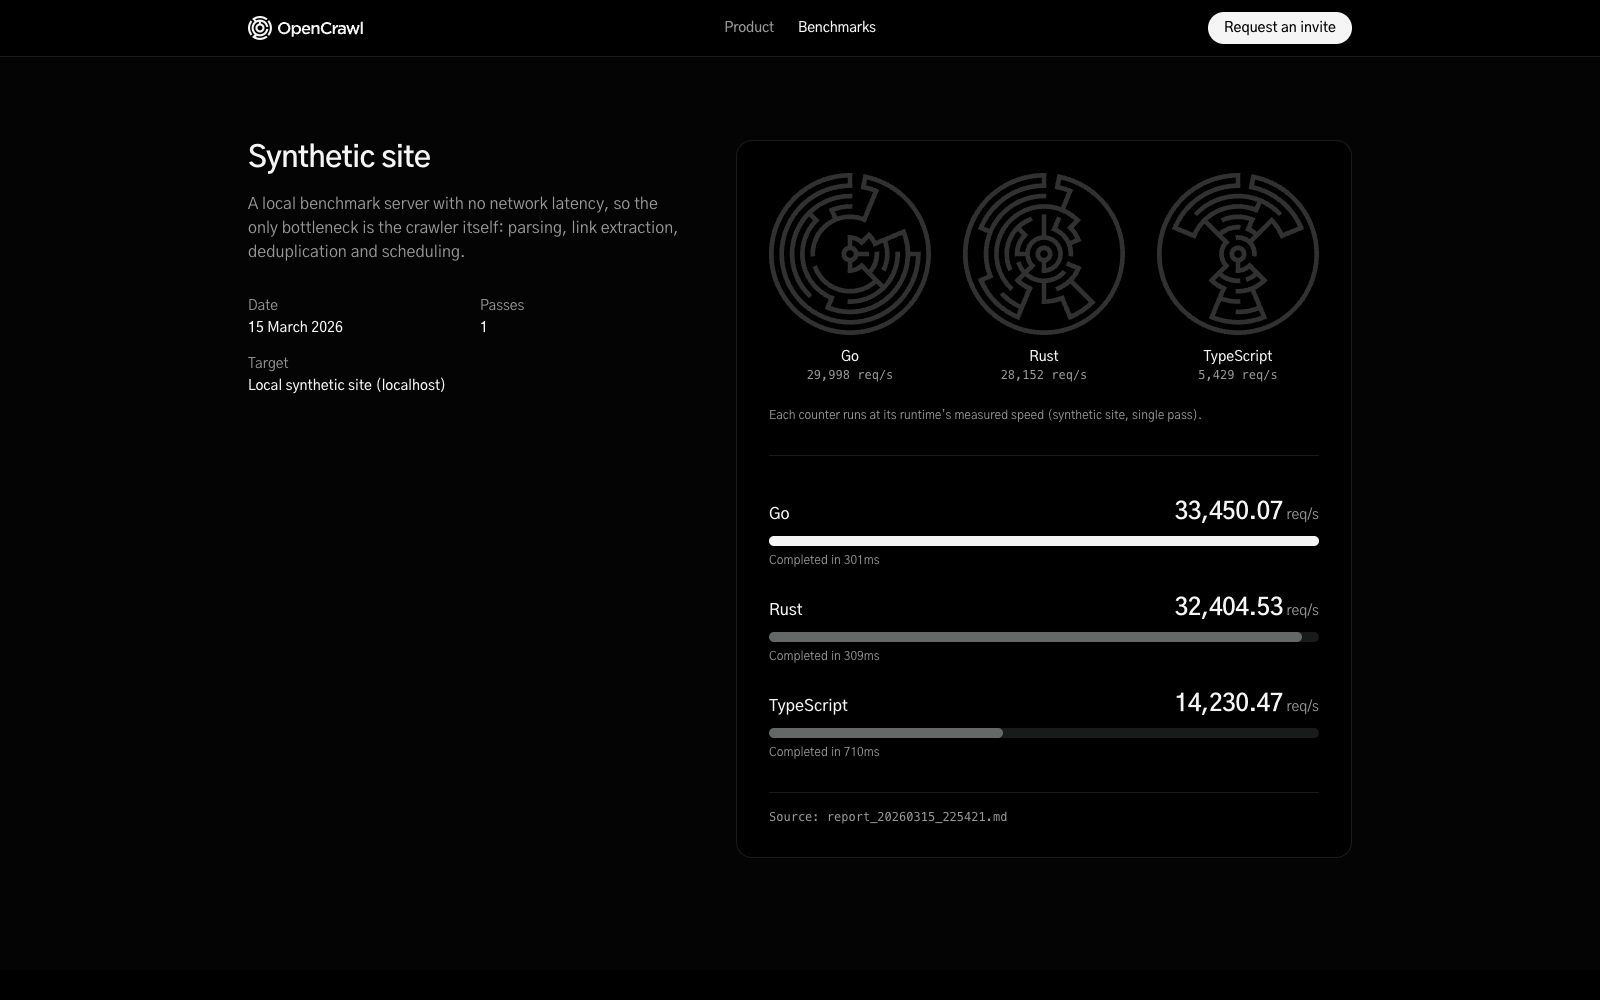Screen dimensions: 1600x1000
Task: Click the OpenCrawl spiral logo icon
Action: coord(260,28)
